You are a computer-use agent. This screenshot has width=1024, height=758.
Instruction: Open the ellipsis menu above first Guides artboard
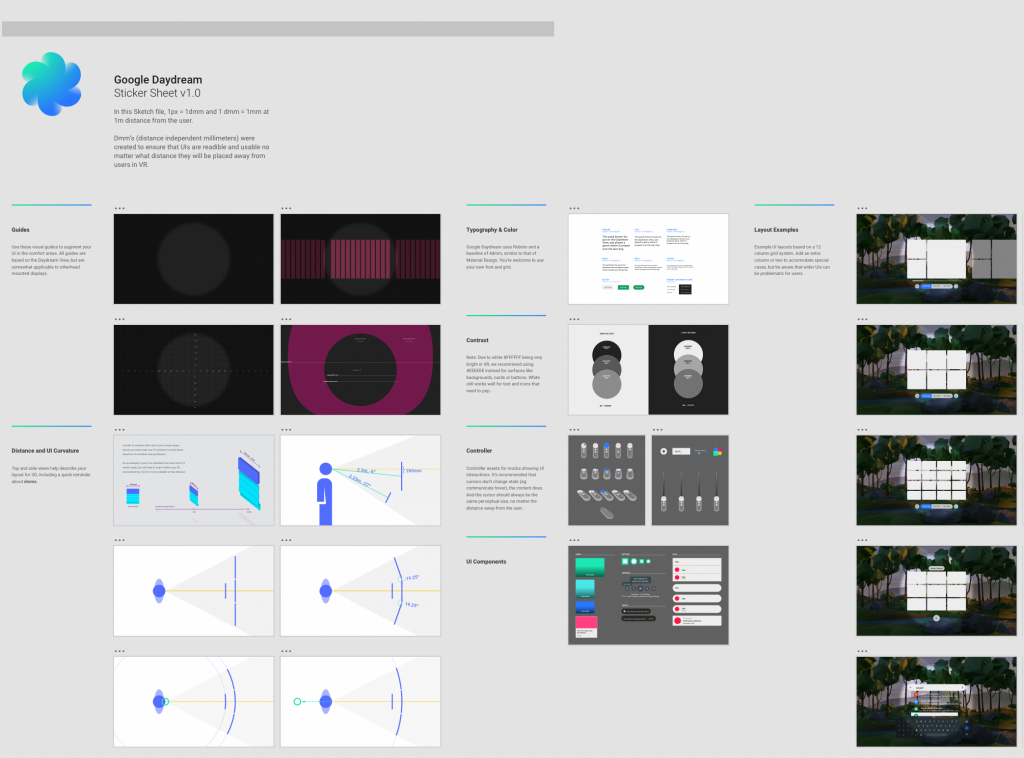pos(119,208)
